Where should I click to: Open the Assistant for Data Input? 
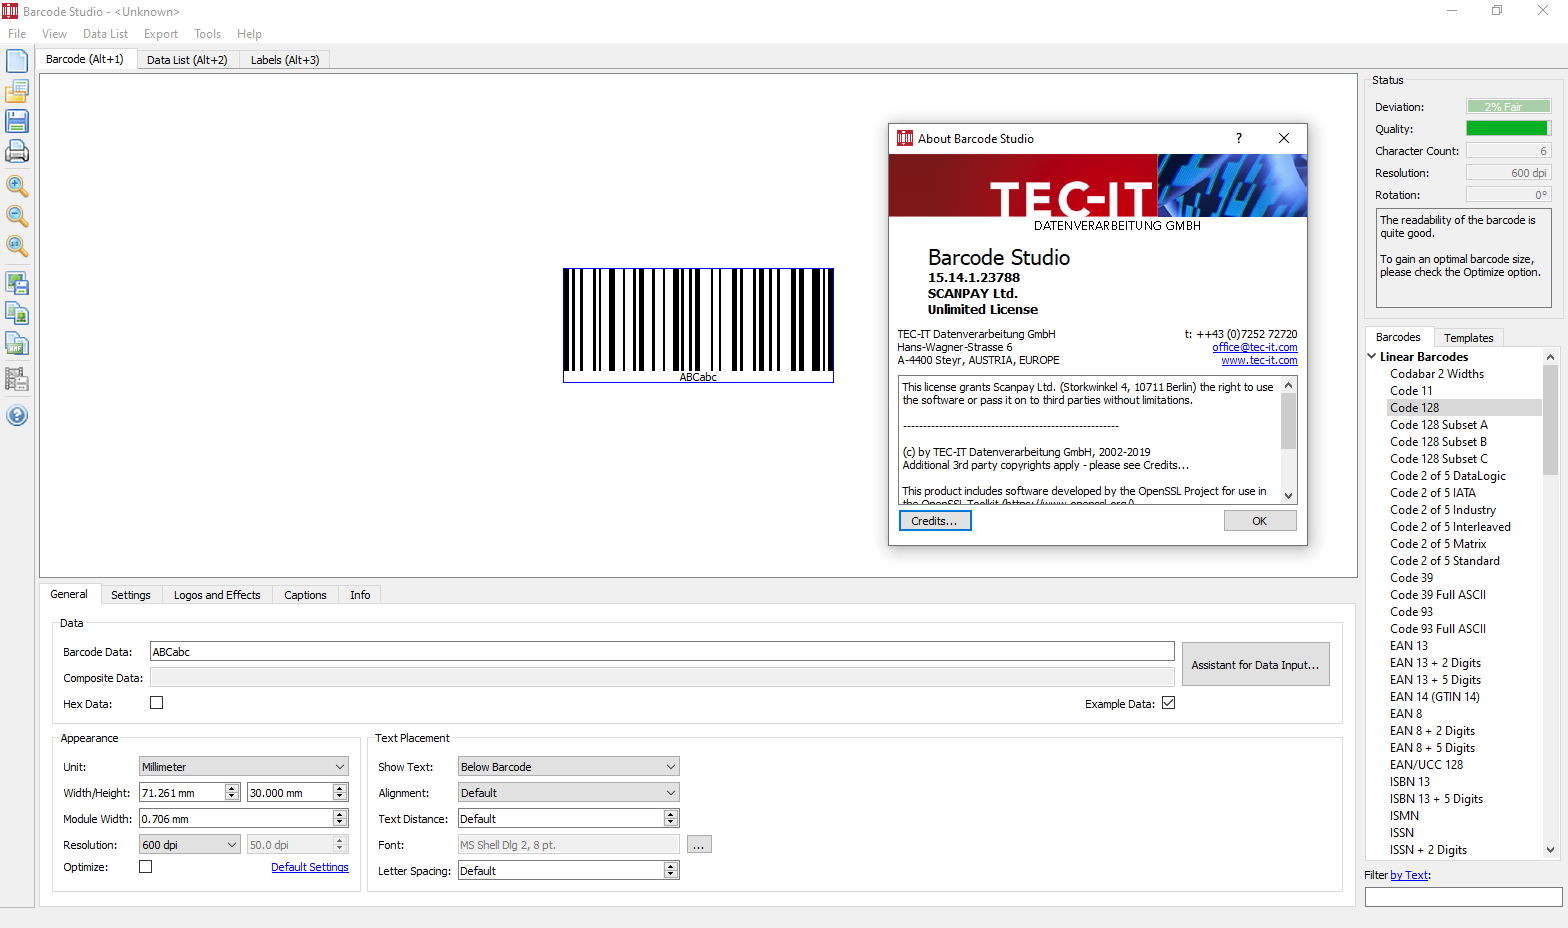tap(1255, 664)
